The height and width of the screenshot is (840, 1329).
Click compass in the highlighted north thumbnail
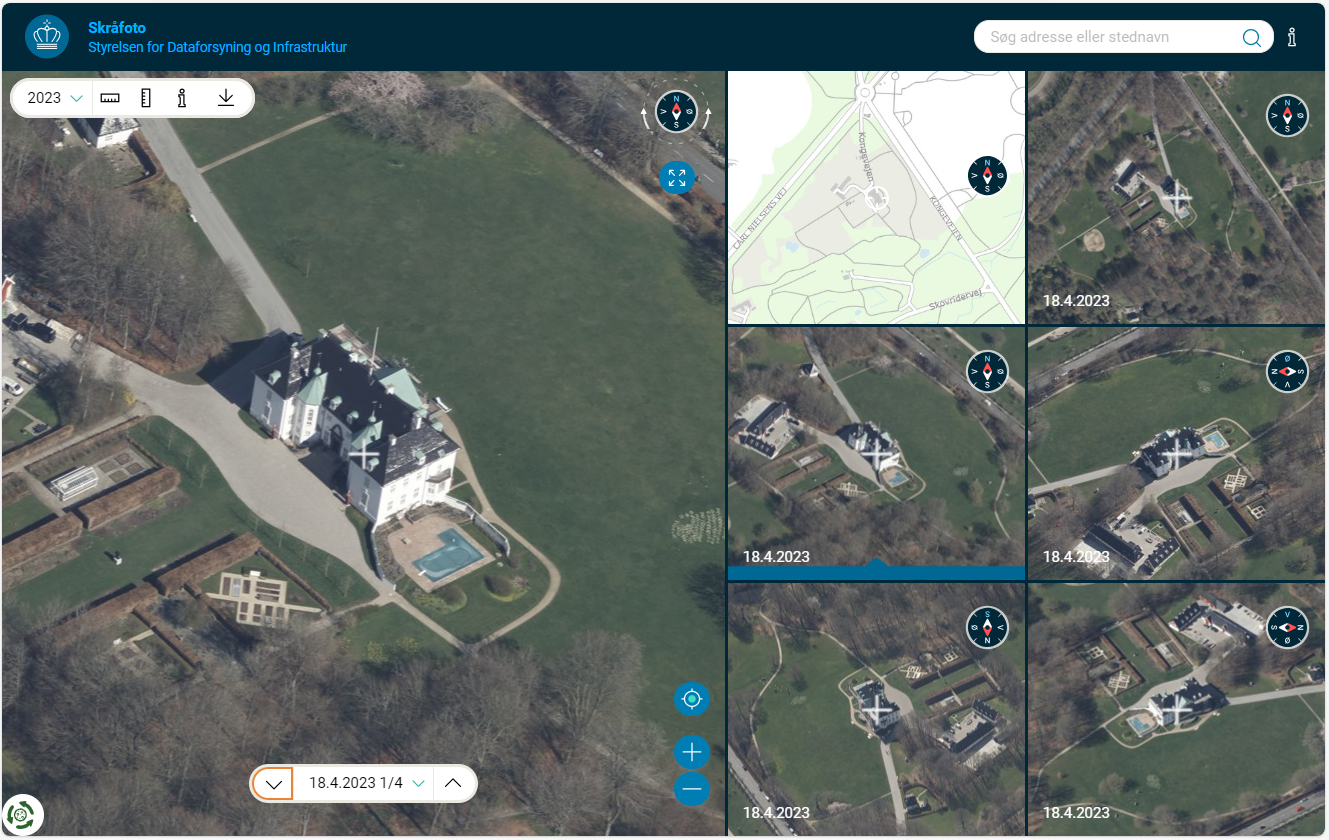click(x=988, y=371)
